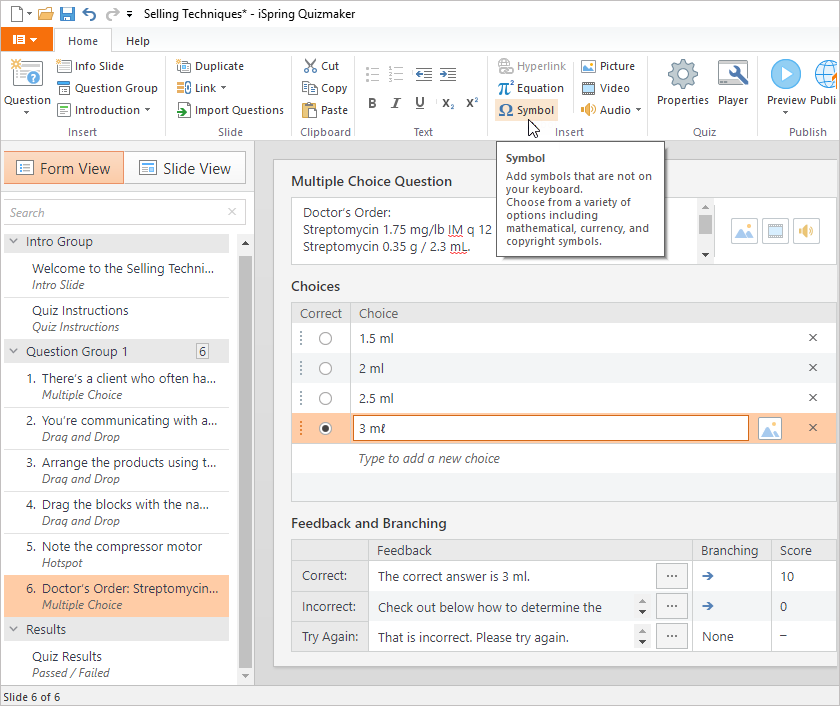This screenshot has width=840, height=706.
Task: Open quiz Properties gear icon
Action: [683, 75]
